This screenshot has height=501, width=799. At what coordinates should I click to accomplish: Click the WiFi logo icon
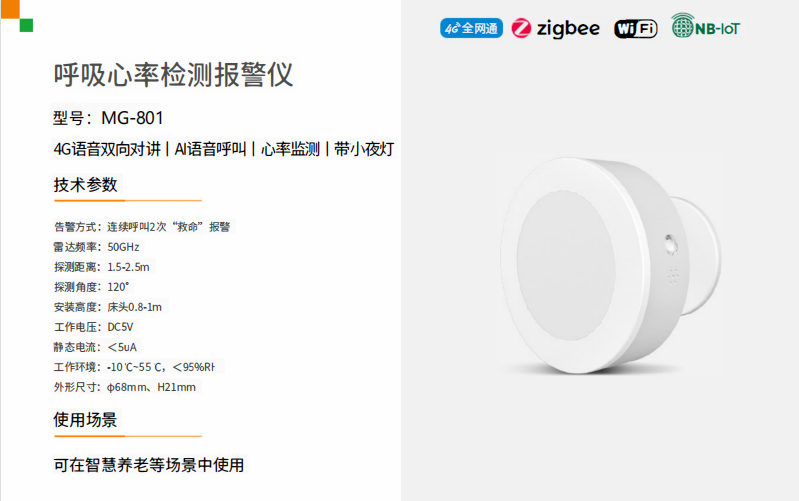(636, 28)
